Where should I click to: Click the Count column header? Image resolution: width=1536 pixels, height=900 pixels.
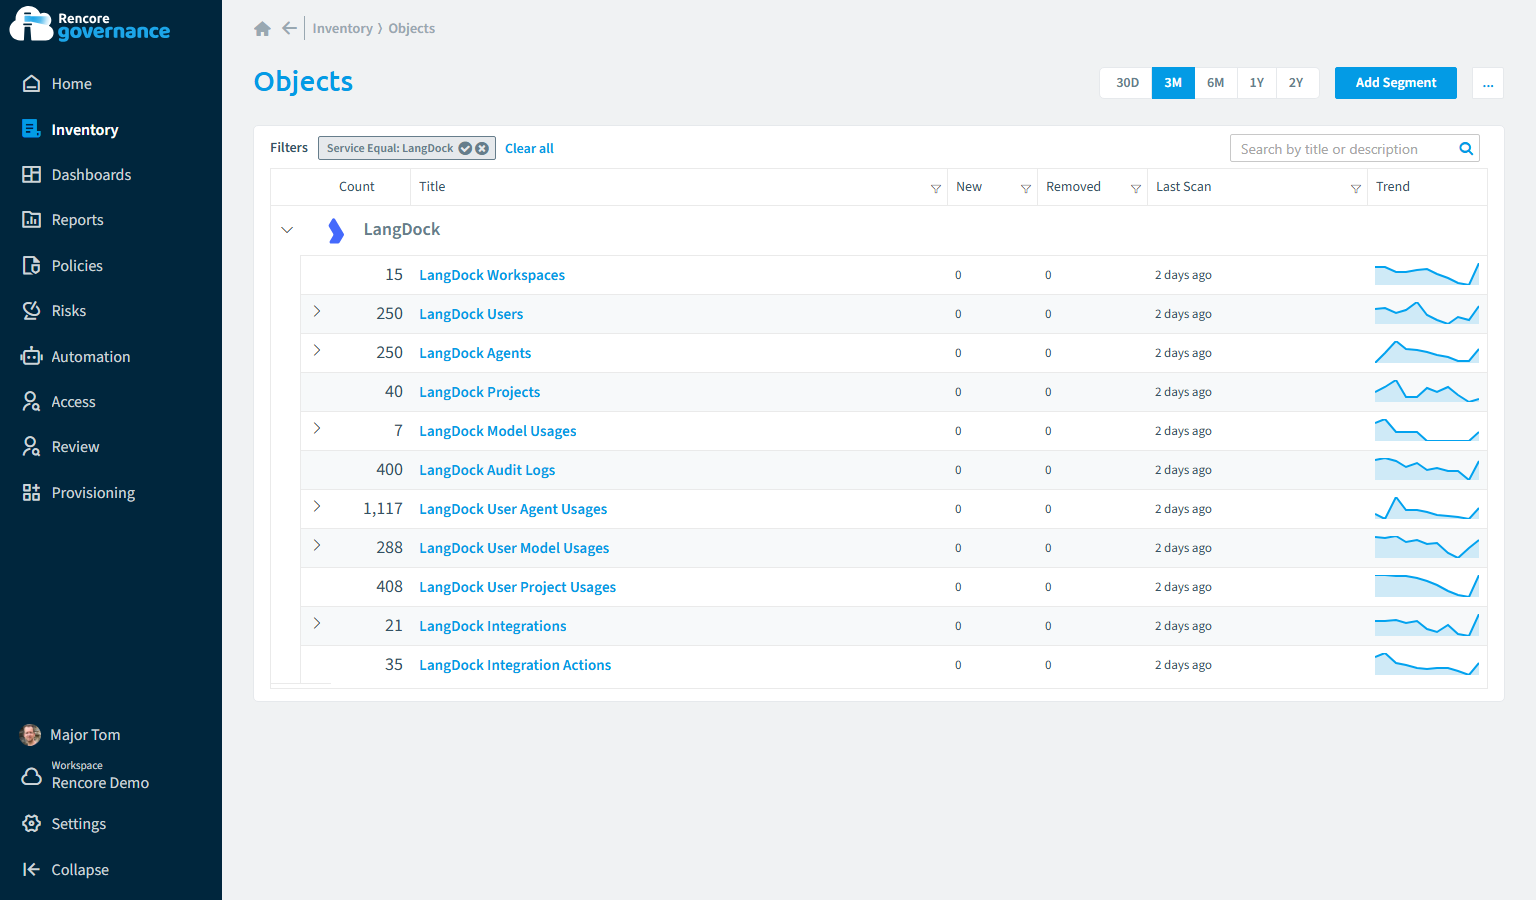(357, 187)
